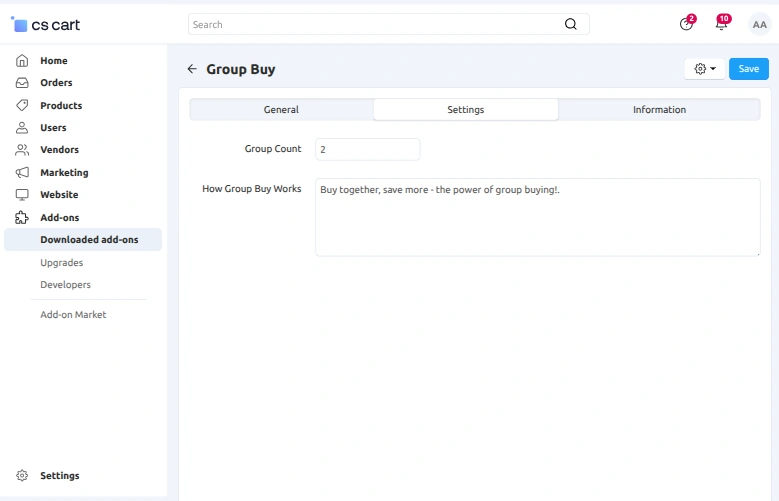The image size is (779, 501).
Task: Click the search magnifier icon
Action: click(x=571, y=24)
